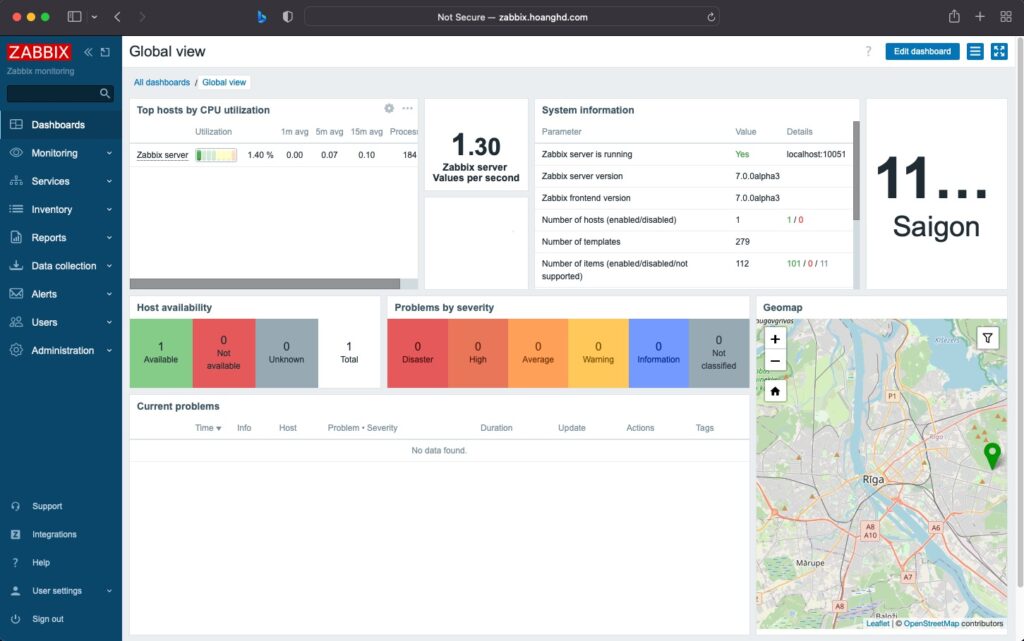Reload the page in Safari
The image size is (1024, 641).
pyautogui.click(x=711, y=18)
